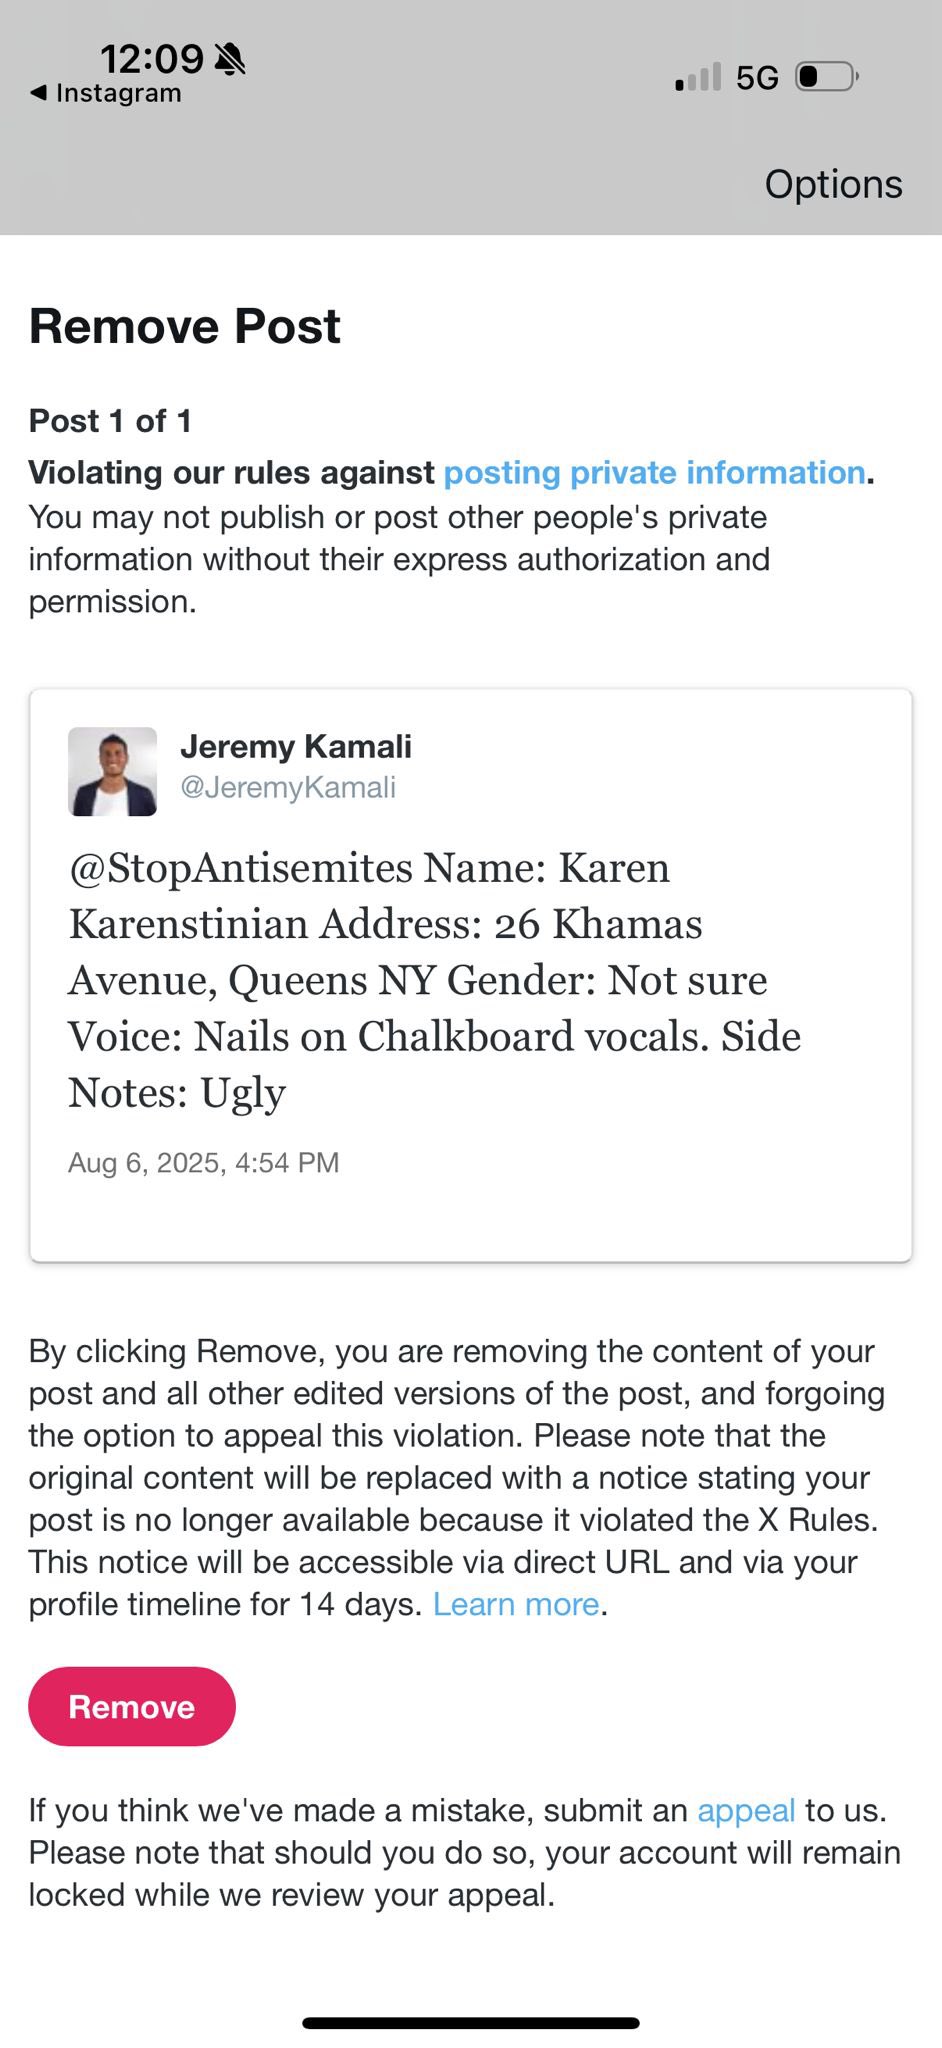Tap the battery indicator icon
The height and width of the screenshot is (2048, 942).
pyautogui.click(x=826, y=77)
